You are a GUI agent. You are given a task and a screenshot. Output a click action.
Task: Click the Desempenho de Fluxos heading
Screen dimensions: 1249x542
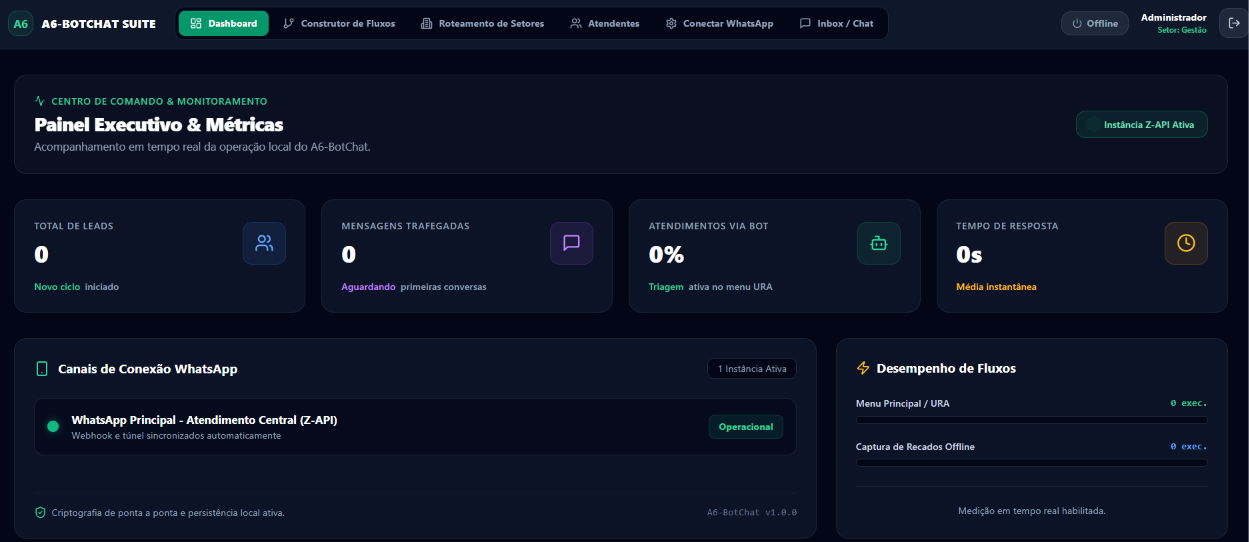coord(946,368)
